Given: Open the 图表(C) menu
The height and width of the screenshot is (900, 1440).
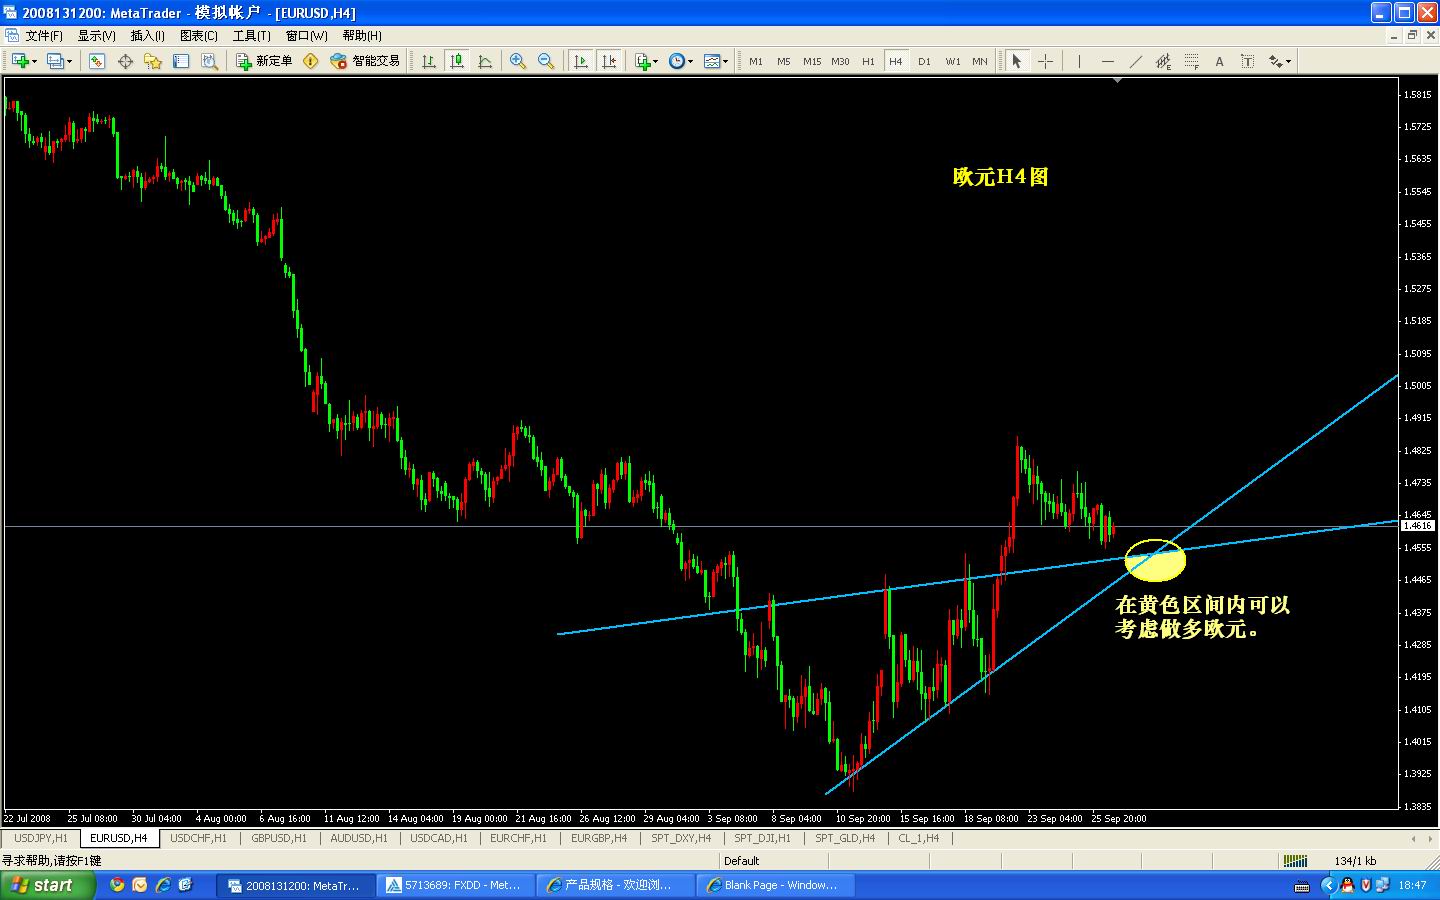Looking at the screenshot, I should pos(198,35).
